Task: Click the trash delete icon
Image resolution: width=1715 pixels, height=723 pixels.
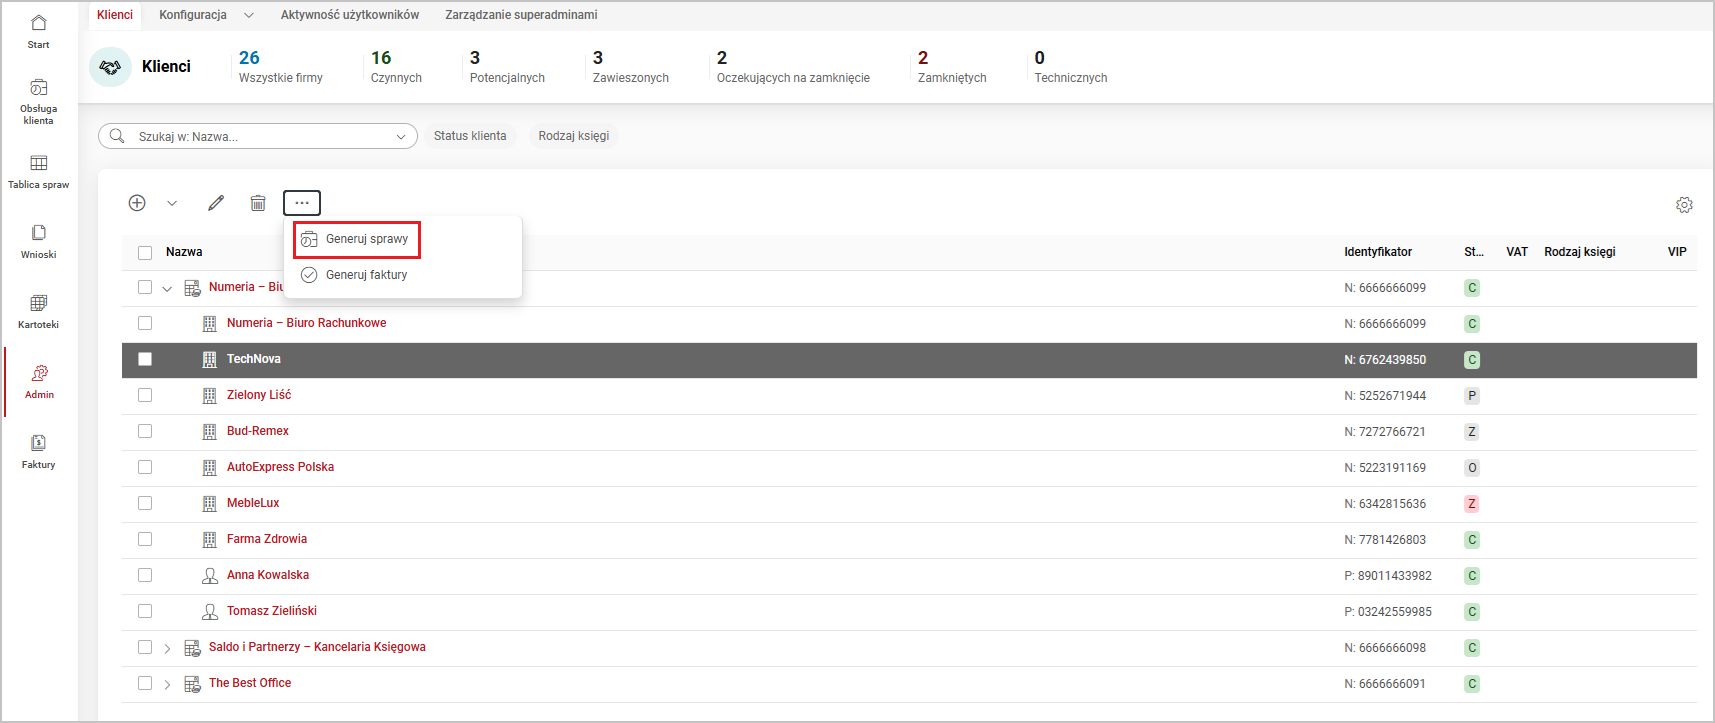Action: click(x=258, y=203)
